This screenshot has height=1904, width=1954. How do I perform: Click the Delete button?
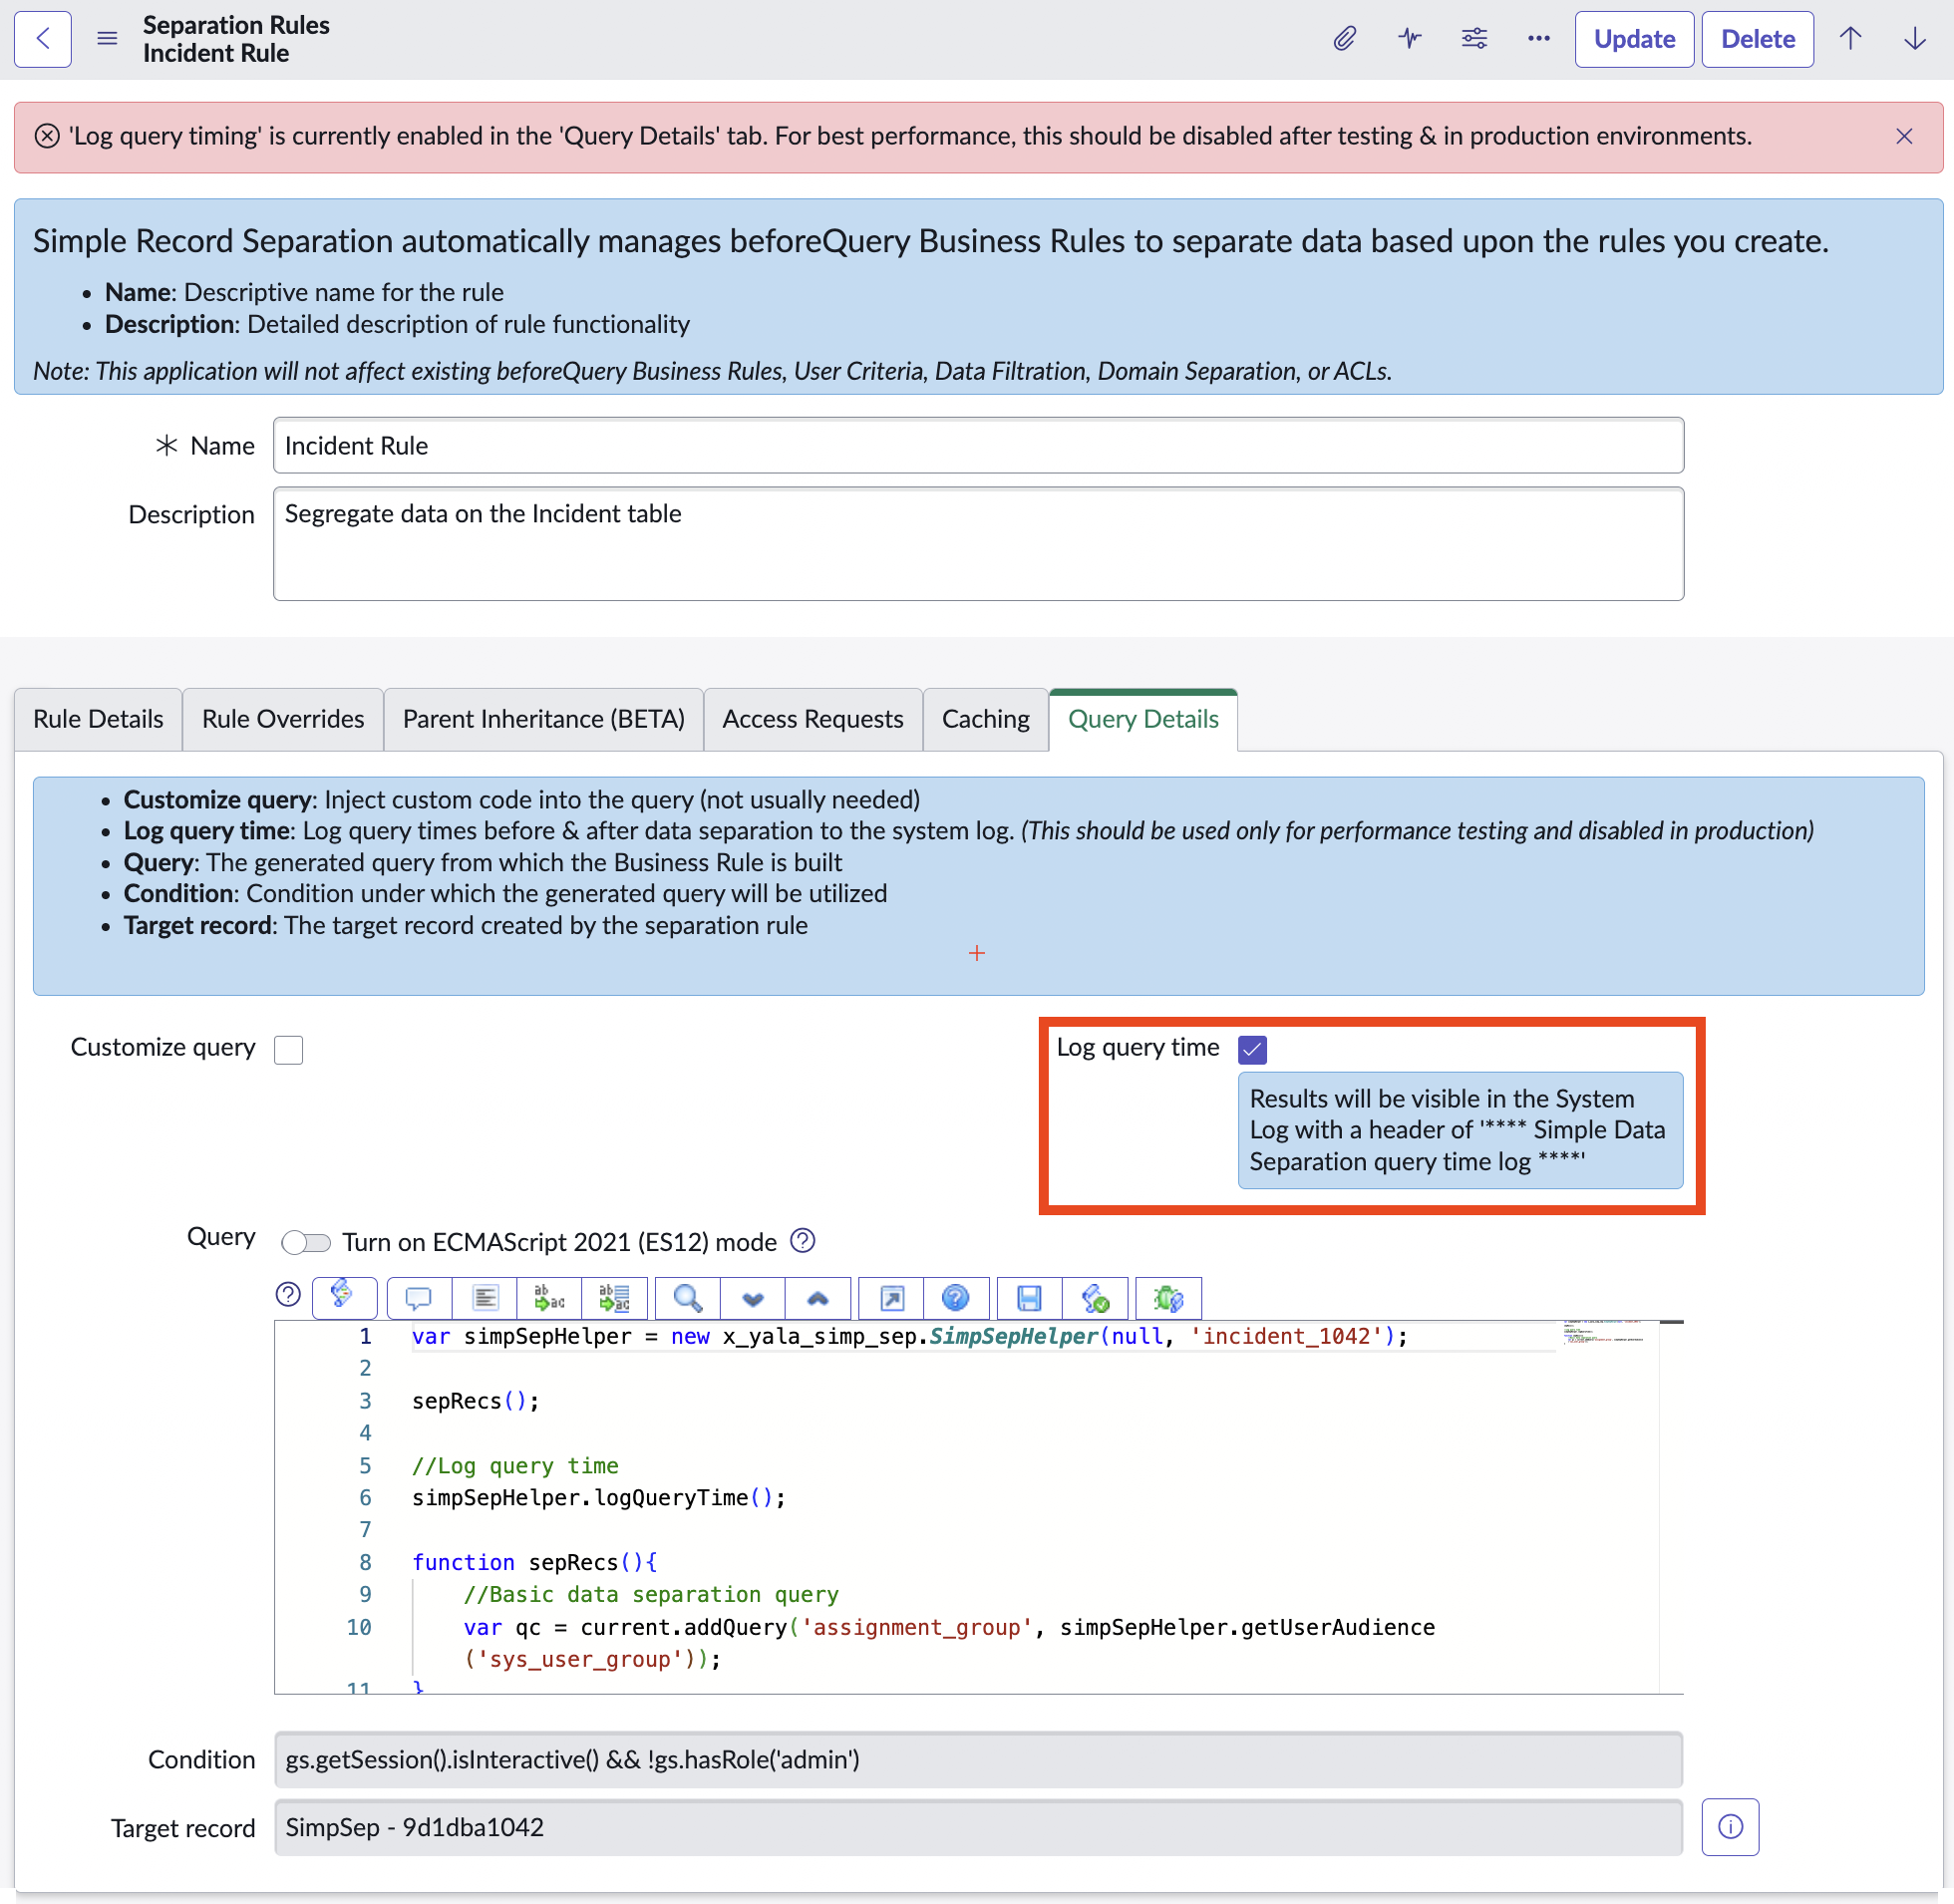click(1757, 39)
